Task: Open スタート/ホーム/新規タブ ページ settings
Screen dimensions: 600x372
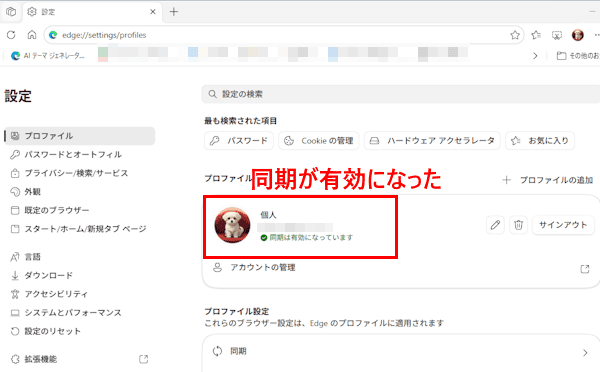Action: point(80,229)
